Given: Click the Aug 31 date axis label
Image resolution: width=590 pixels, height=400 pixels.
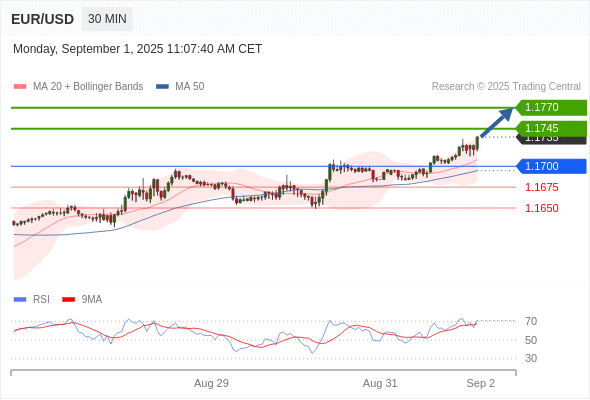Looking at the screenshot, I should coord(380,383).
